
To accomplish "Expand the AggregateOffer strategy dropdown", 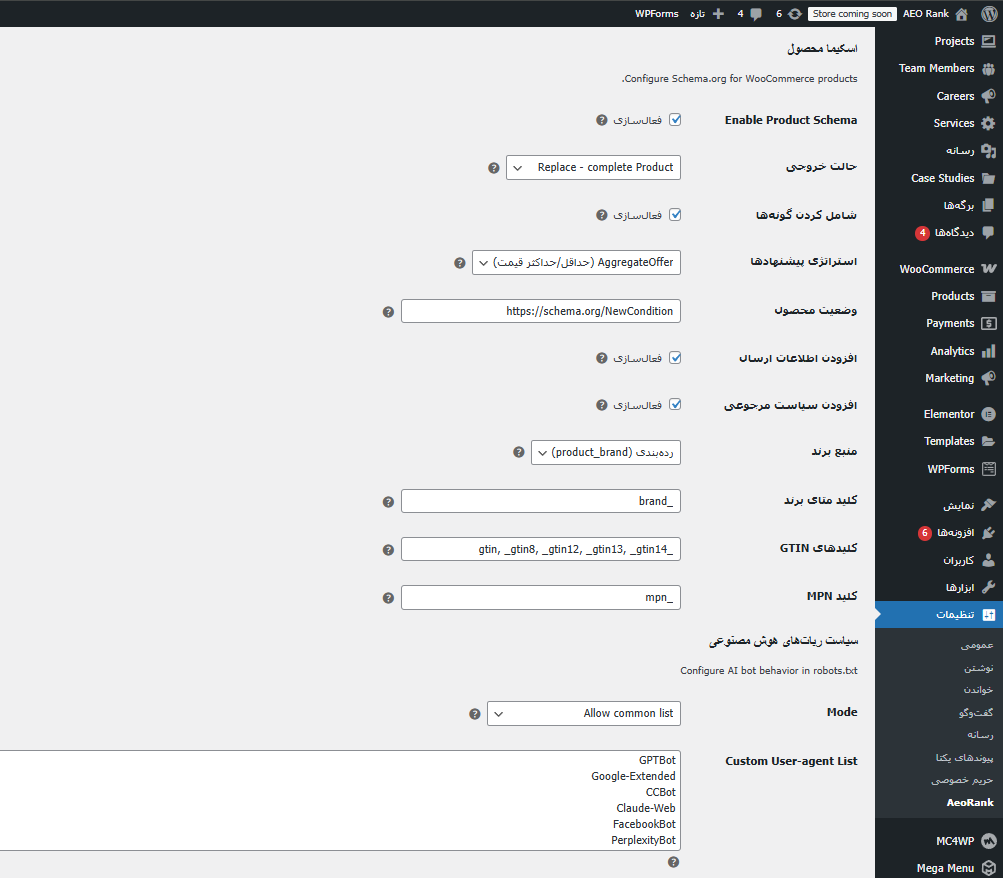I will 576,263.
